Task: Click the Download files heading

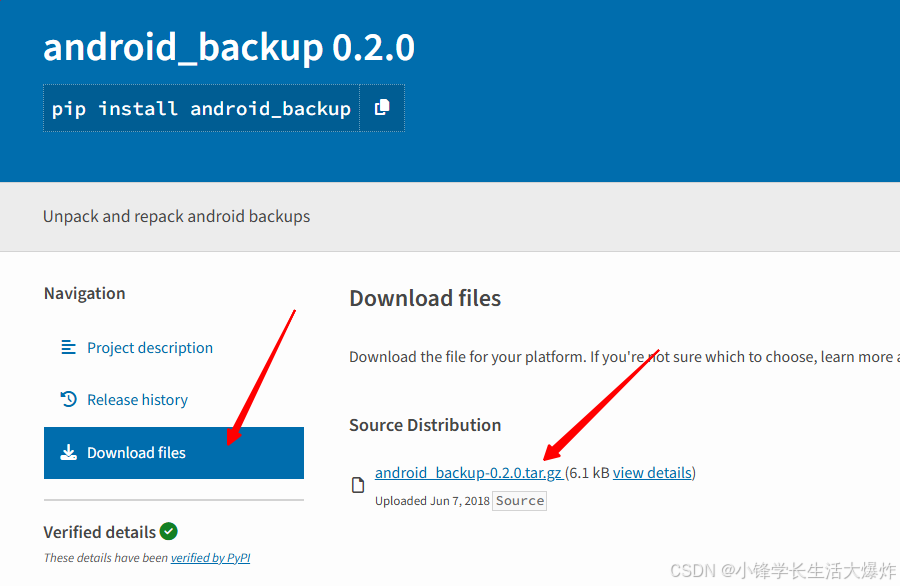Action: [x=425, y=298]
